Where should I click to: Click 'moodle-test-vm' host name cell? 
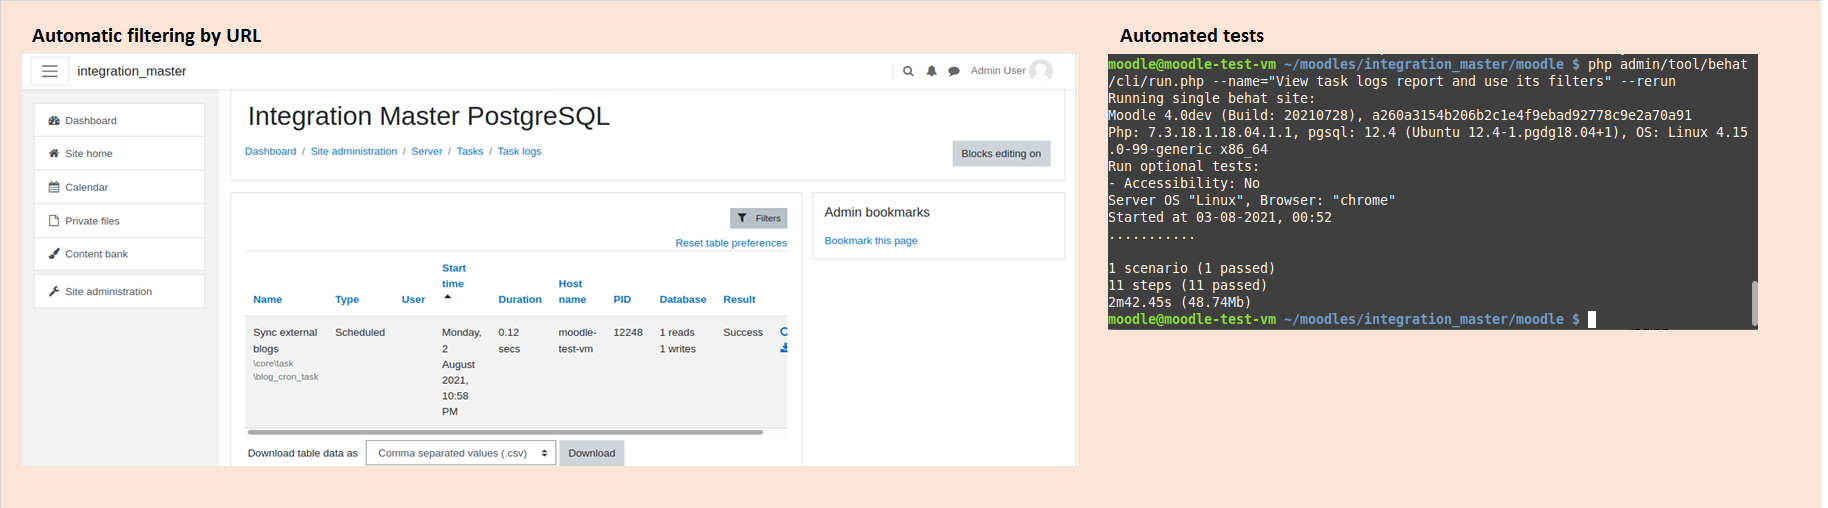(x=577, y=340)
